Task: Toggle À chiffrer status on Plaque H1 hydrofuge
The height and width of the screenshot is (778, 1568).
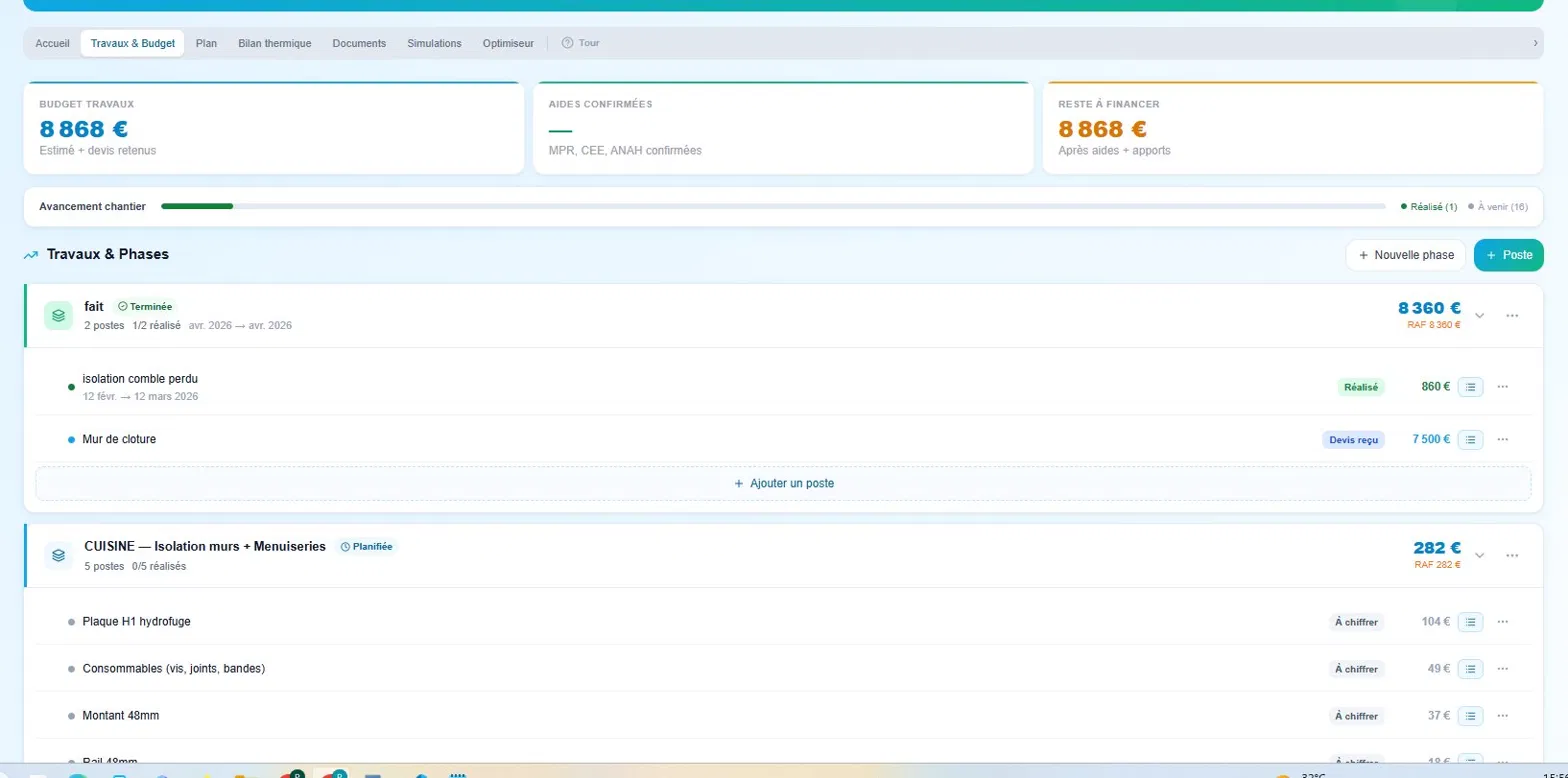Action: tap(1357, 622)
